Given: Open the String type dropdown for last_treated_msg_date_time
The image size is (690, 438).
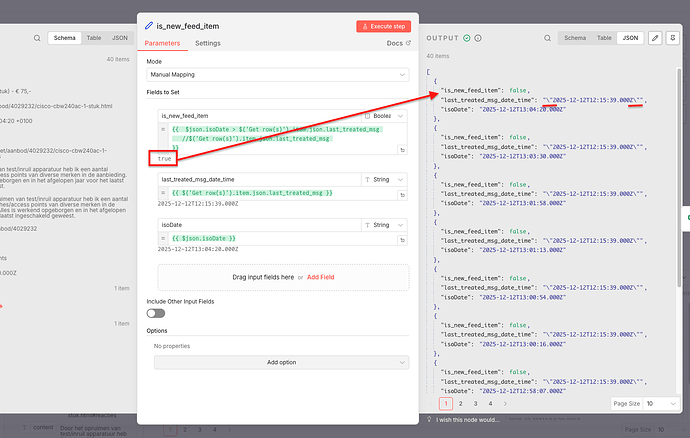Looking at the screenshot, I should click(x=382, y=179).
